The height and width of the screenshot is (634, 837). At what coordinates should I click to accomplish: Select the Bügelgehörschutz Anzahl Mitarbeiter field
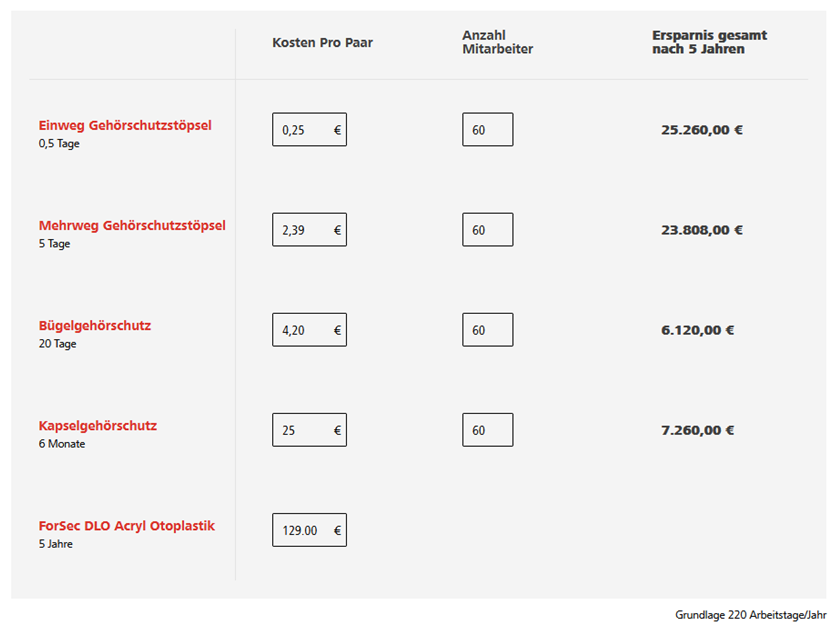click(487, 330)
